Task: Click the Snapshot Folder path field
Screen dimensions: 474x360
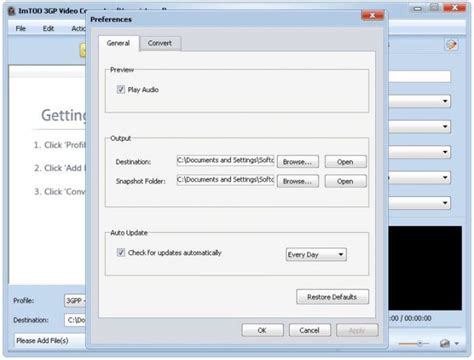Action: coord(225,180)
